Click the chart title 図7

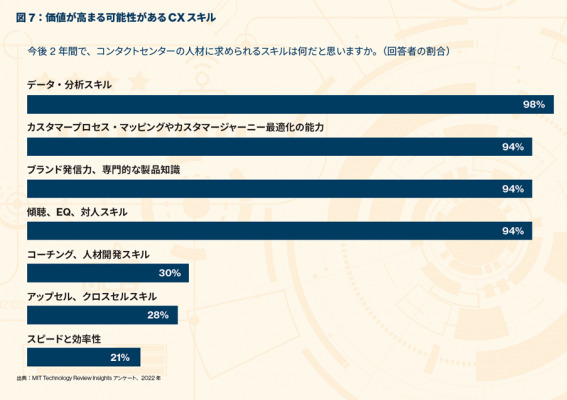tap(116, 17)
